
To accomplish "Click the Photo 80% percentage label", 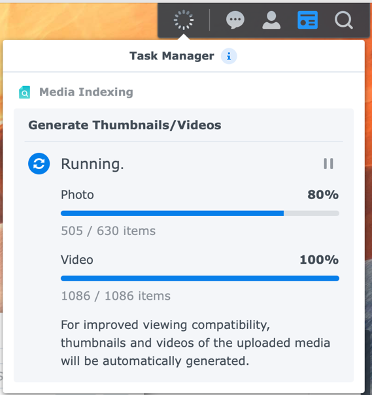I will (x=323, y=195).
